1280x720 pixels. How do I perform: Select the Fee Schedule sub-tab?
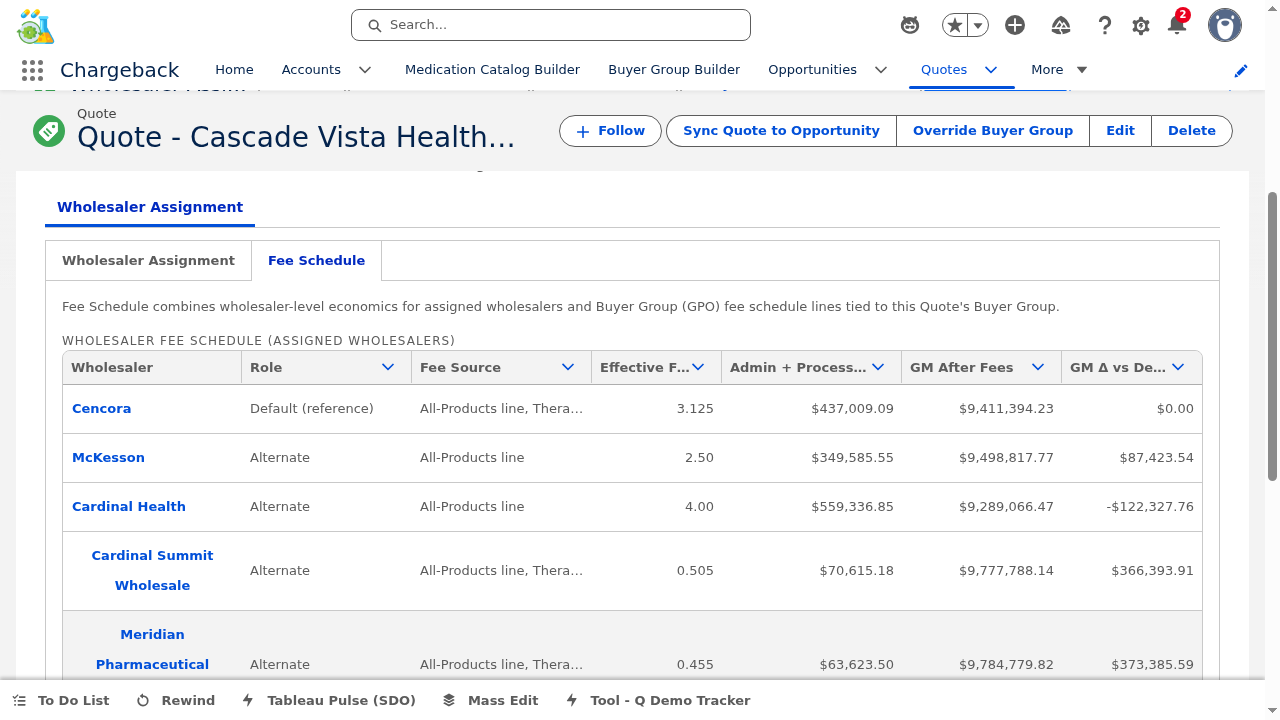coord(316,260)
